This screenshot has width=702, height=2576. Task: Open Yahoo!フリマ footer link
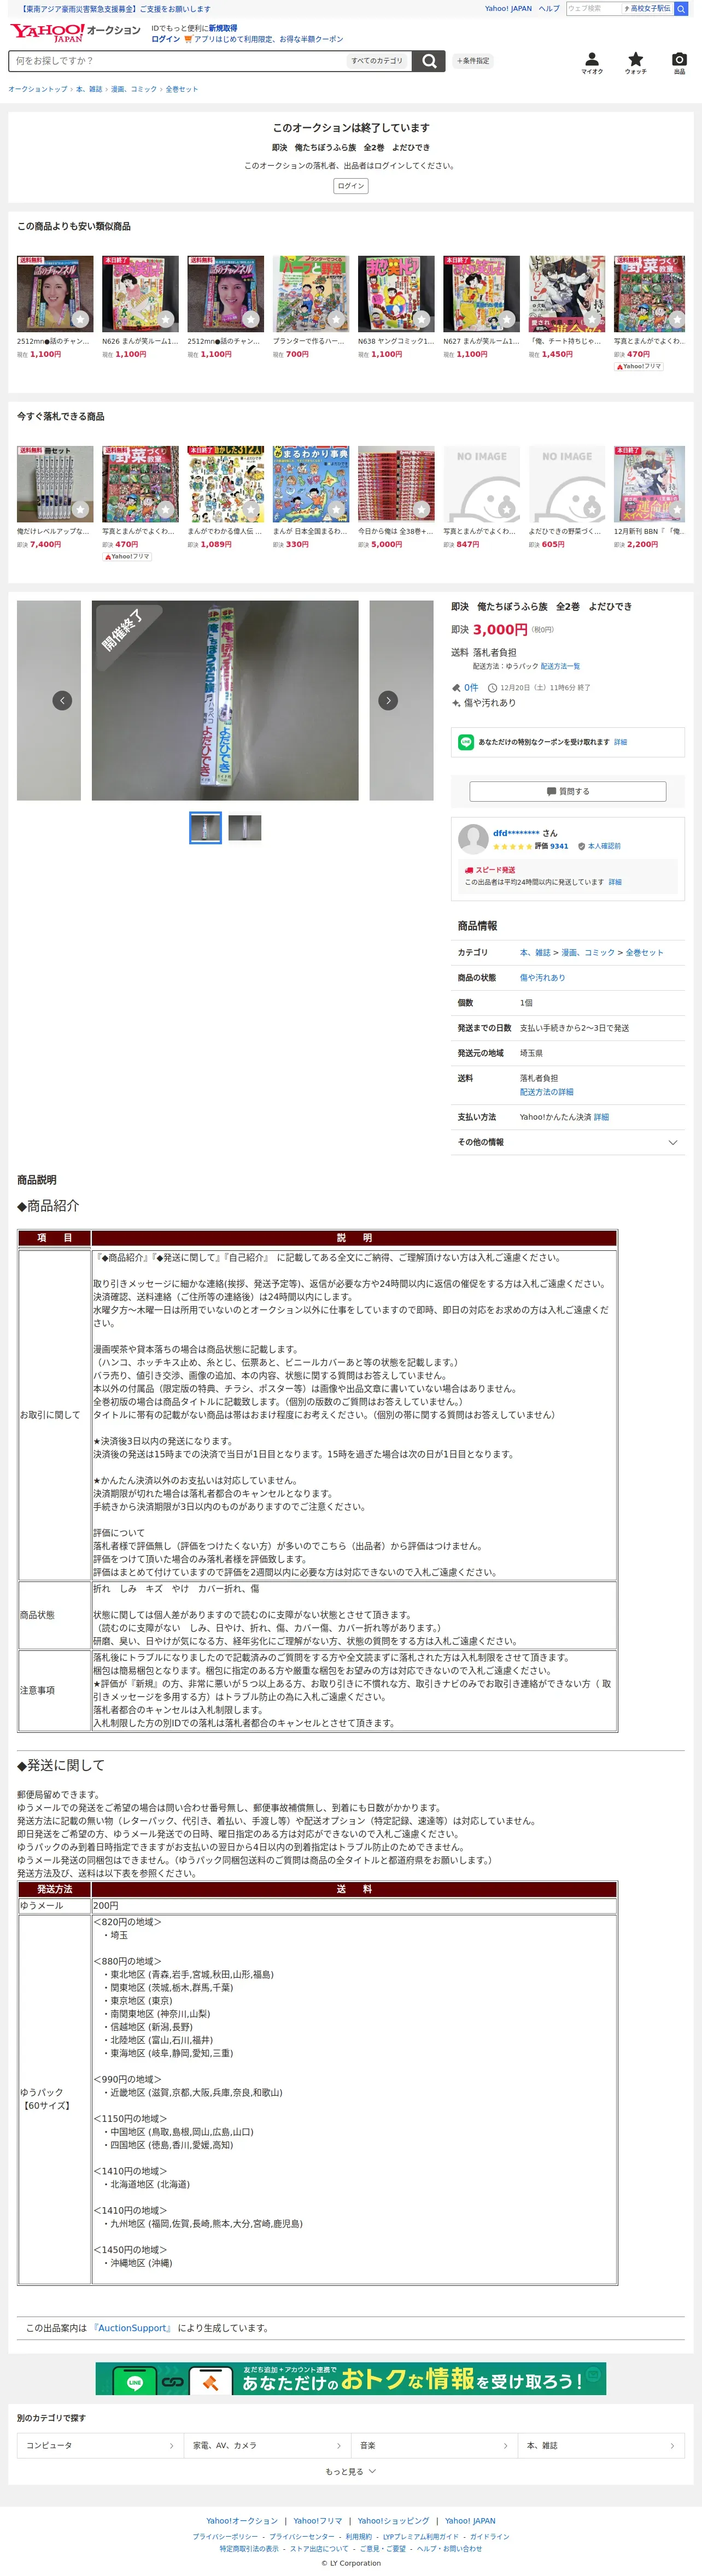[317, 2521]
